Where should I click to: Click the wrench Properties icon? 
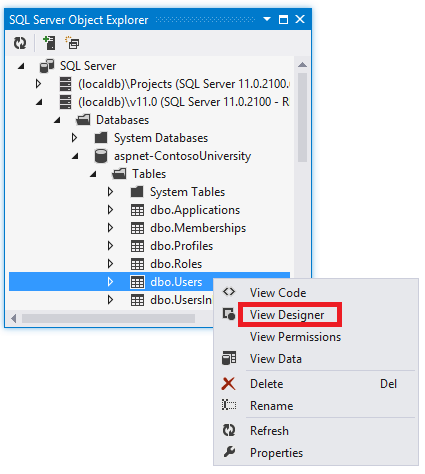[x=229, y=452]
